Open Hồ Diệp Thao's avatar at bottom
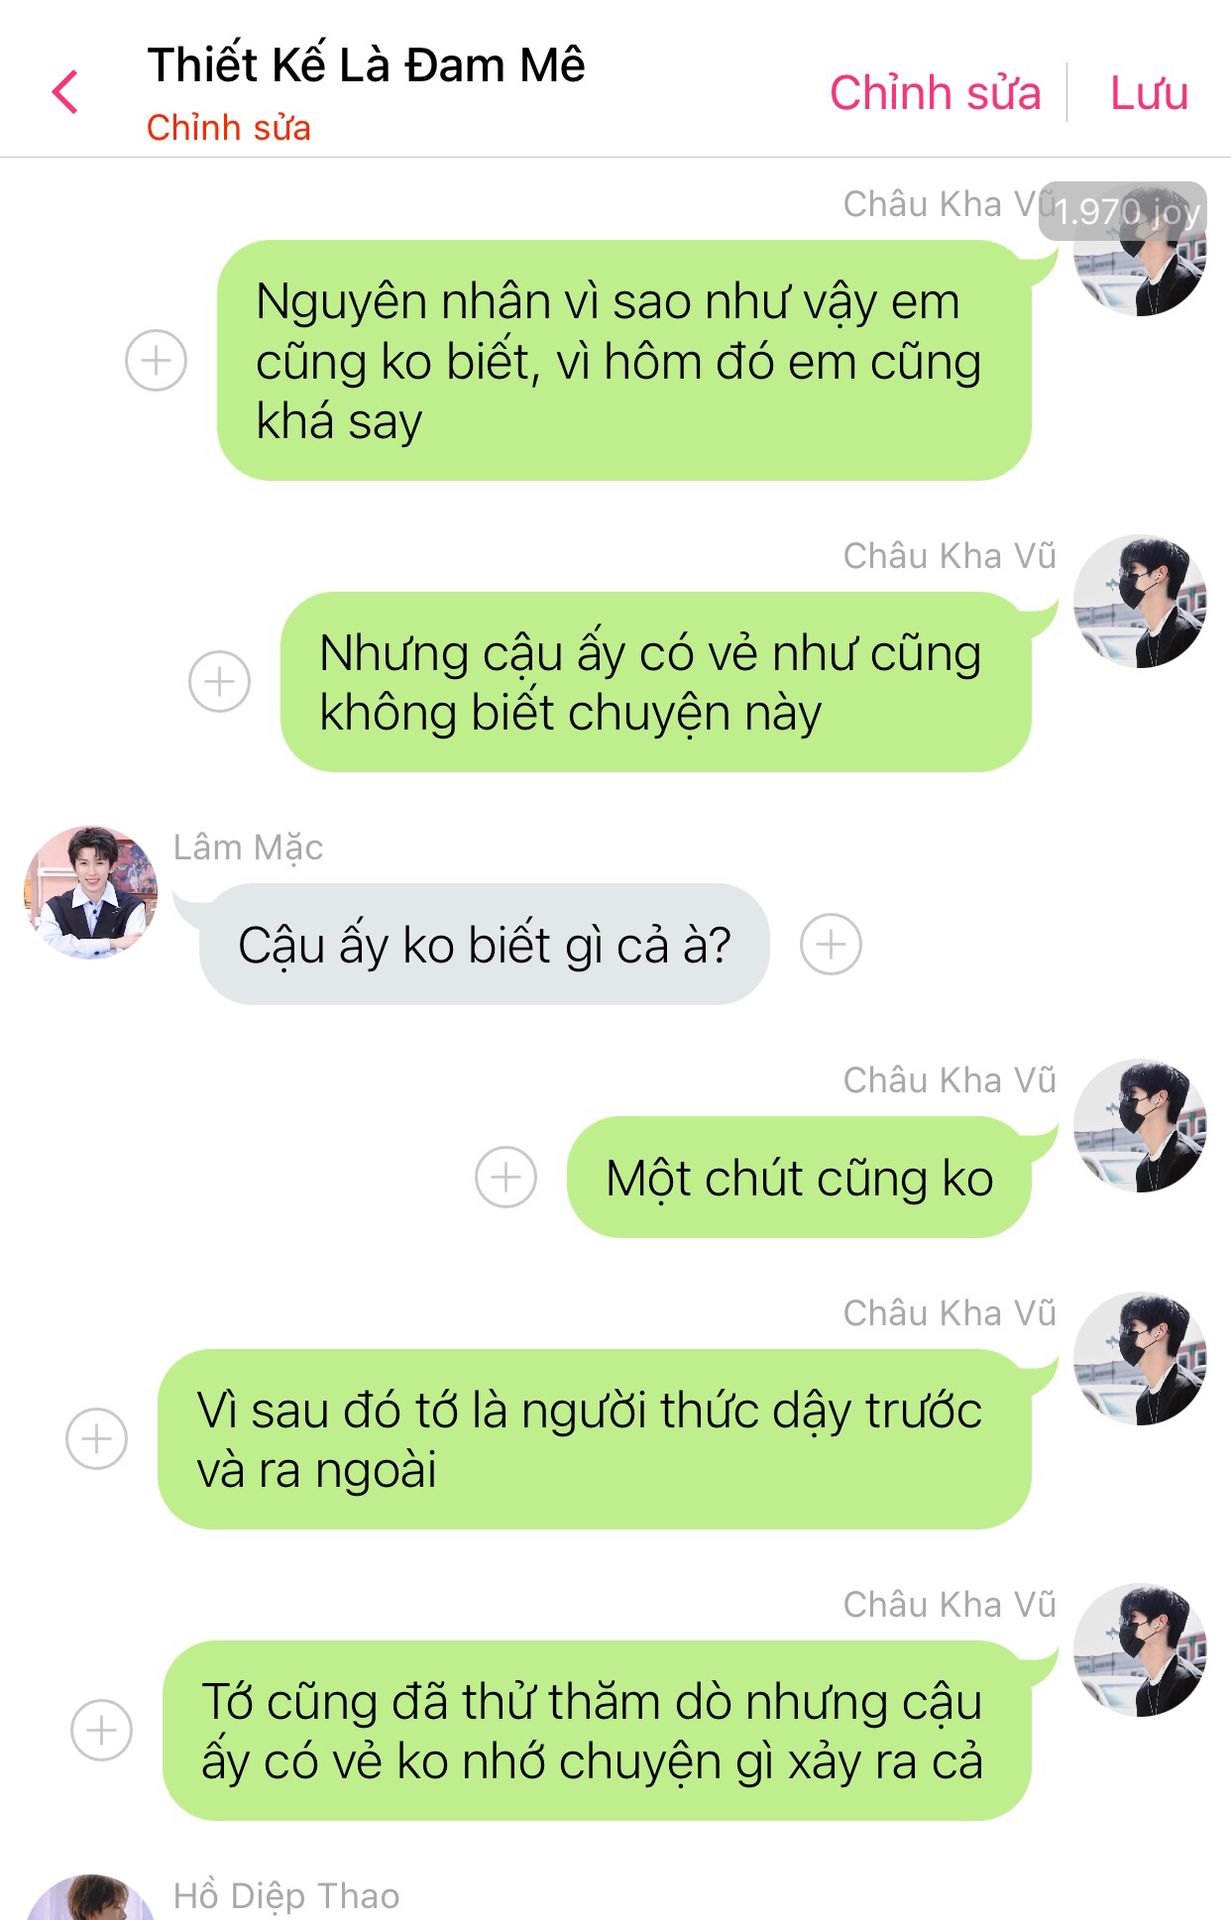 pos(91,1898)
